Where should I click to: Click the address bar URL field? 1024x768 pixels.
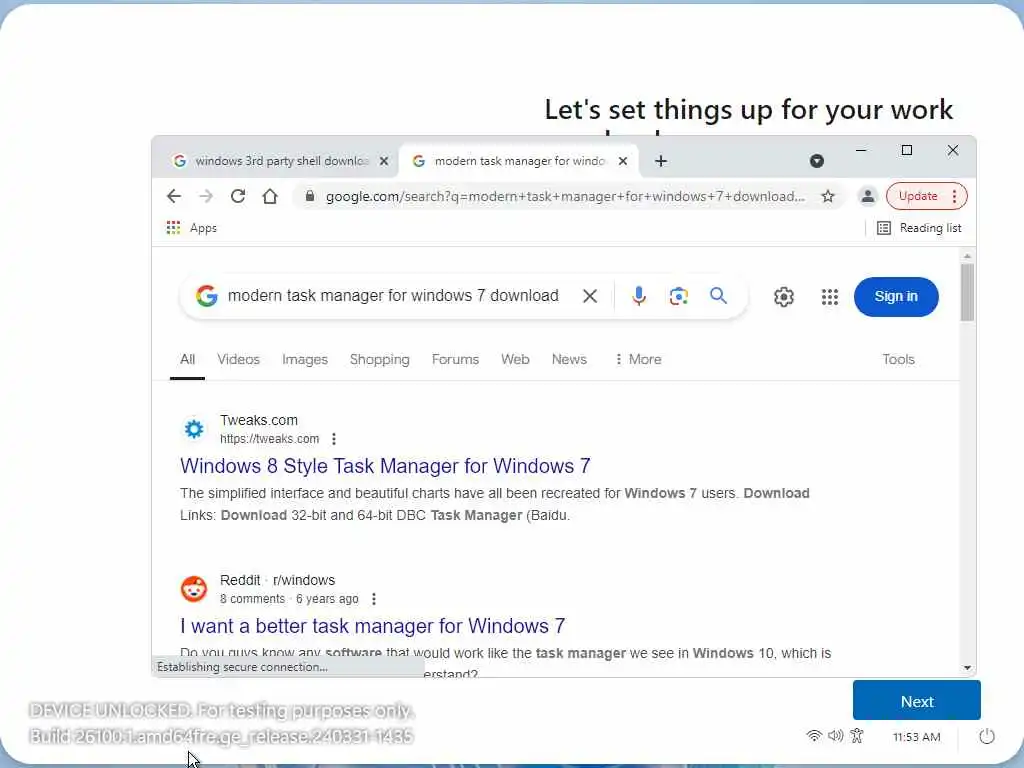[x=565, y=197]
